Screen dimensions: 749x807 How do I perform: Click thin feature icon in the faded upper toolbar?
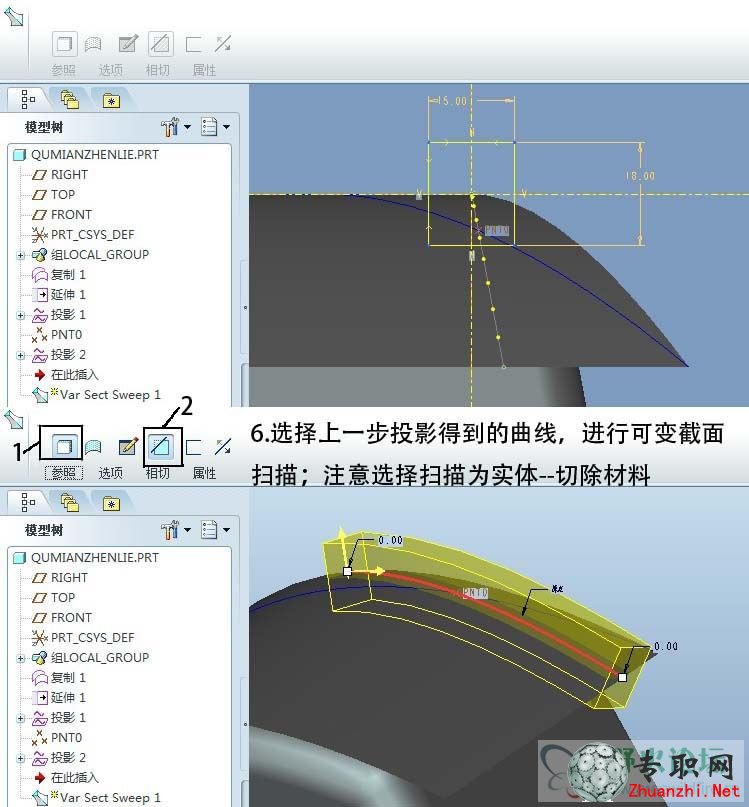point(193,45)
